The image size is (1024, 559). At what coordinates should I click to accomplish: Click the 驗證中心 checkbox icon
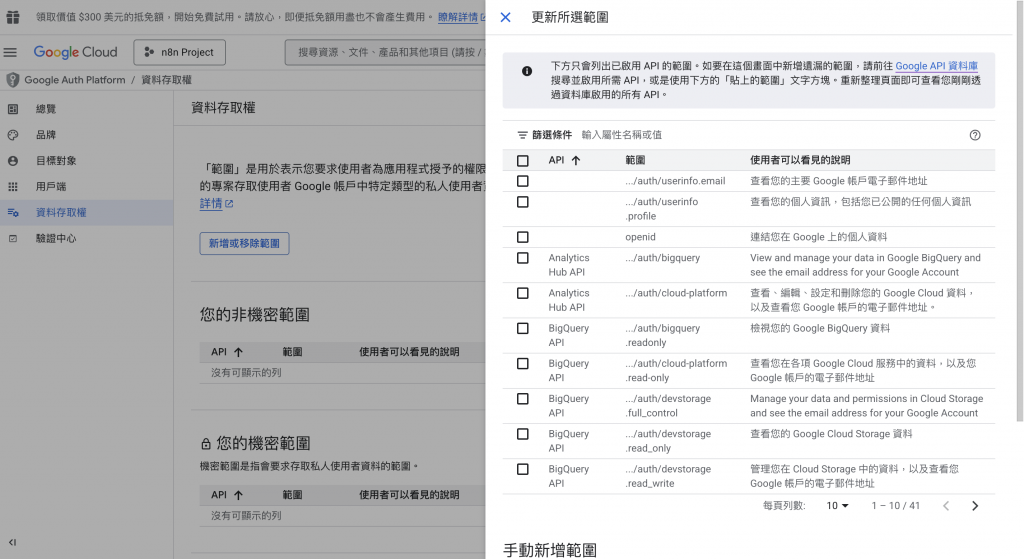(x=12, y=238)
